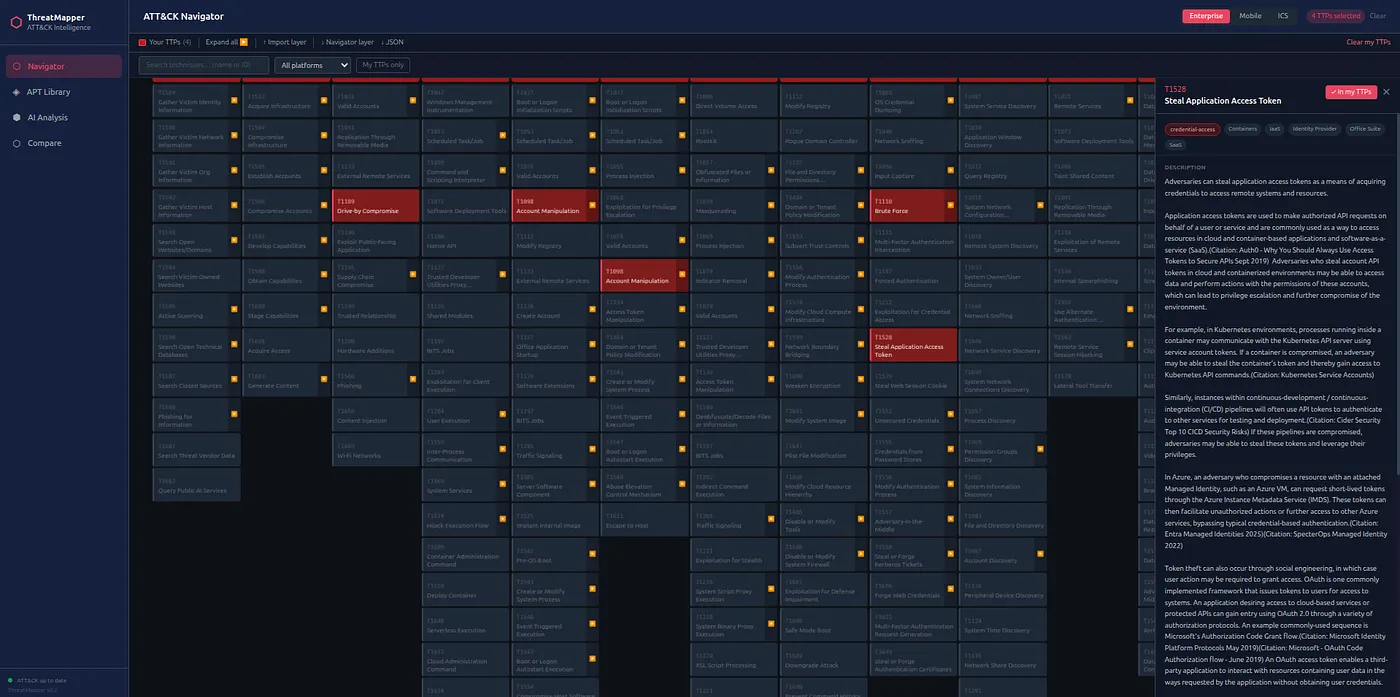Download the Navigator layer
Screen dimensions: 1400x697
(x=348, y=42)
